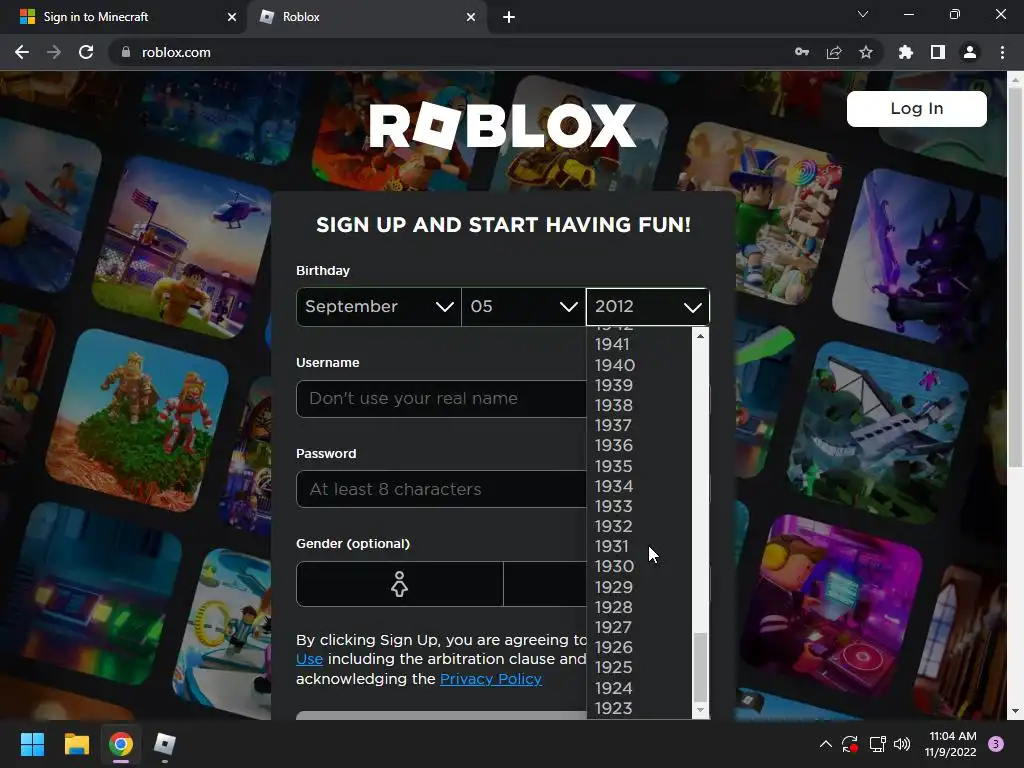The width and height of the screenshot is (1024, 768).
Task: Click the year list scroll-up arrow
Action: pyautogui.click(x=701, y=336)
